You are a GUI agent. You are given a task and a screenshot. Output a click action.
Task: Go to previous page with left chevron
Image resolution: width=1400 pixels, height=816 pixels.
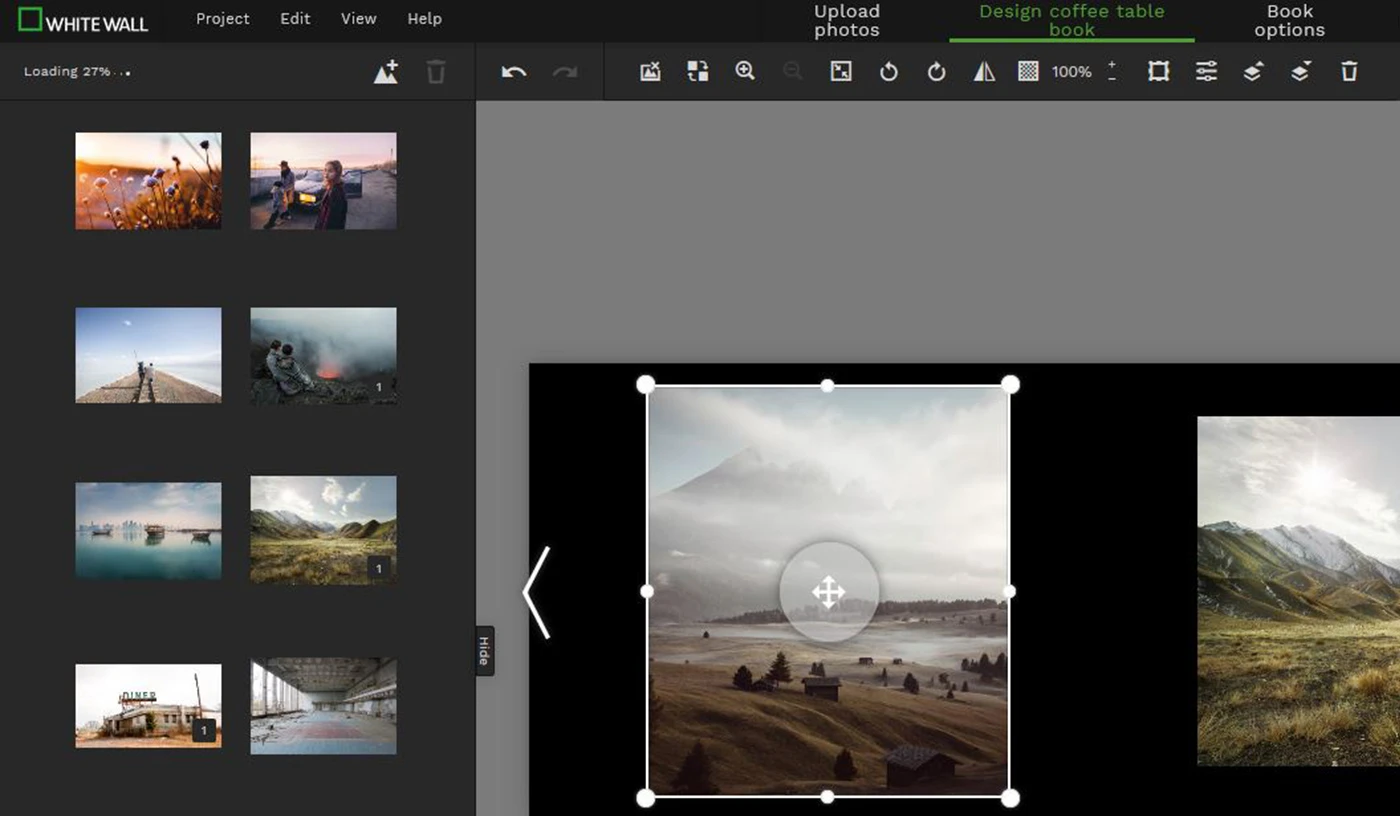coord(537,592)
